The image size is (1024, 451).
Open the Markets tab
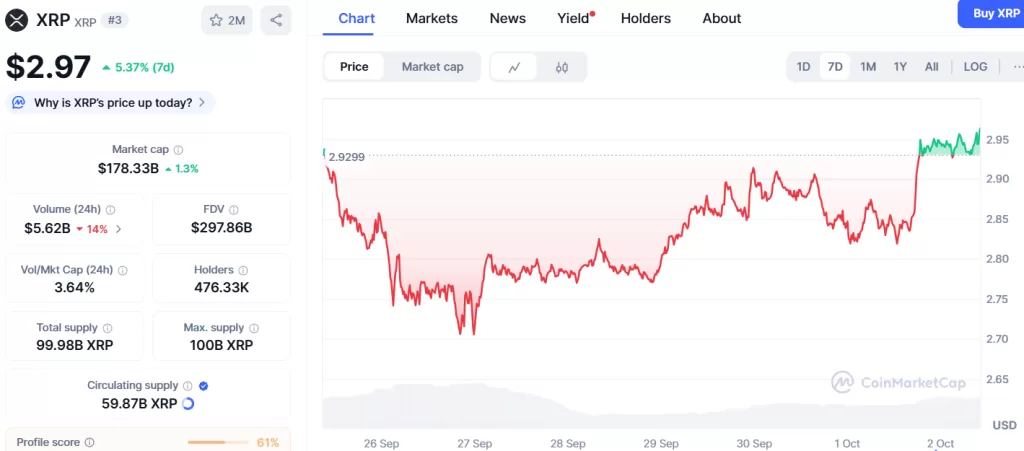(432, 18)
